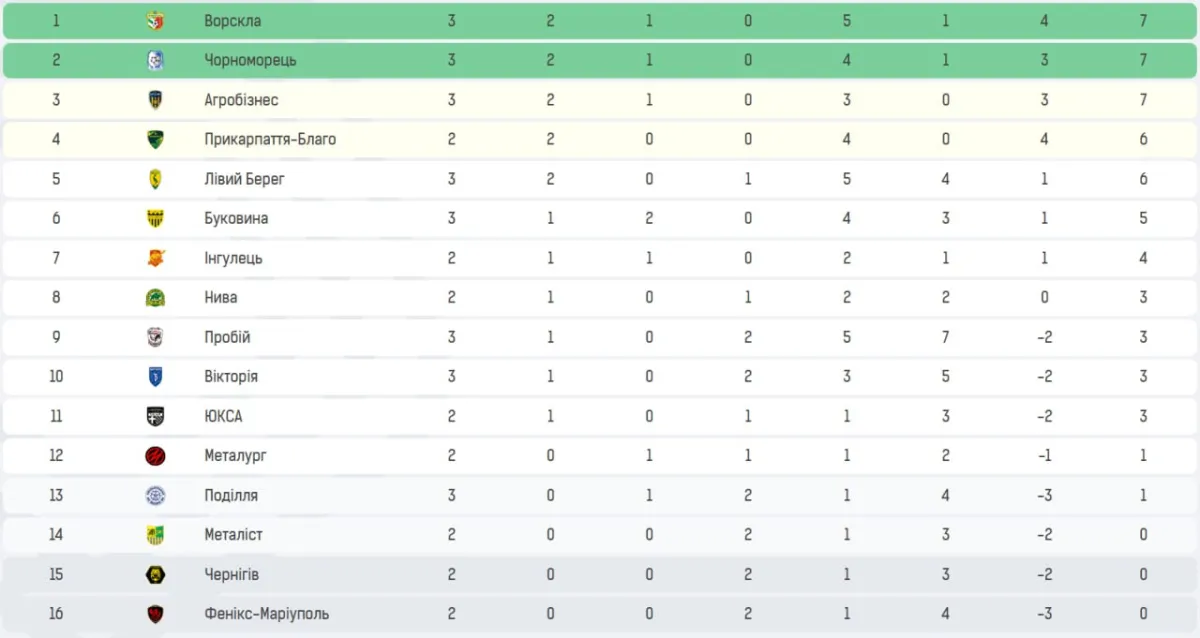The height and width of the screenshot is (638, 1200).
Task: Select the Ворскла first-place row name
Action: [233, 21]
